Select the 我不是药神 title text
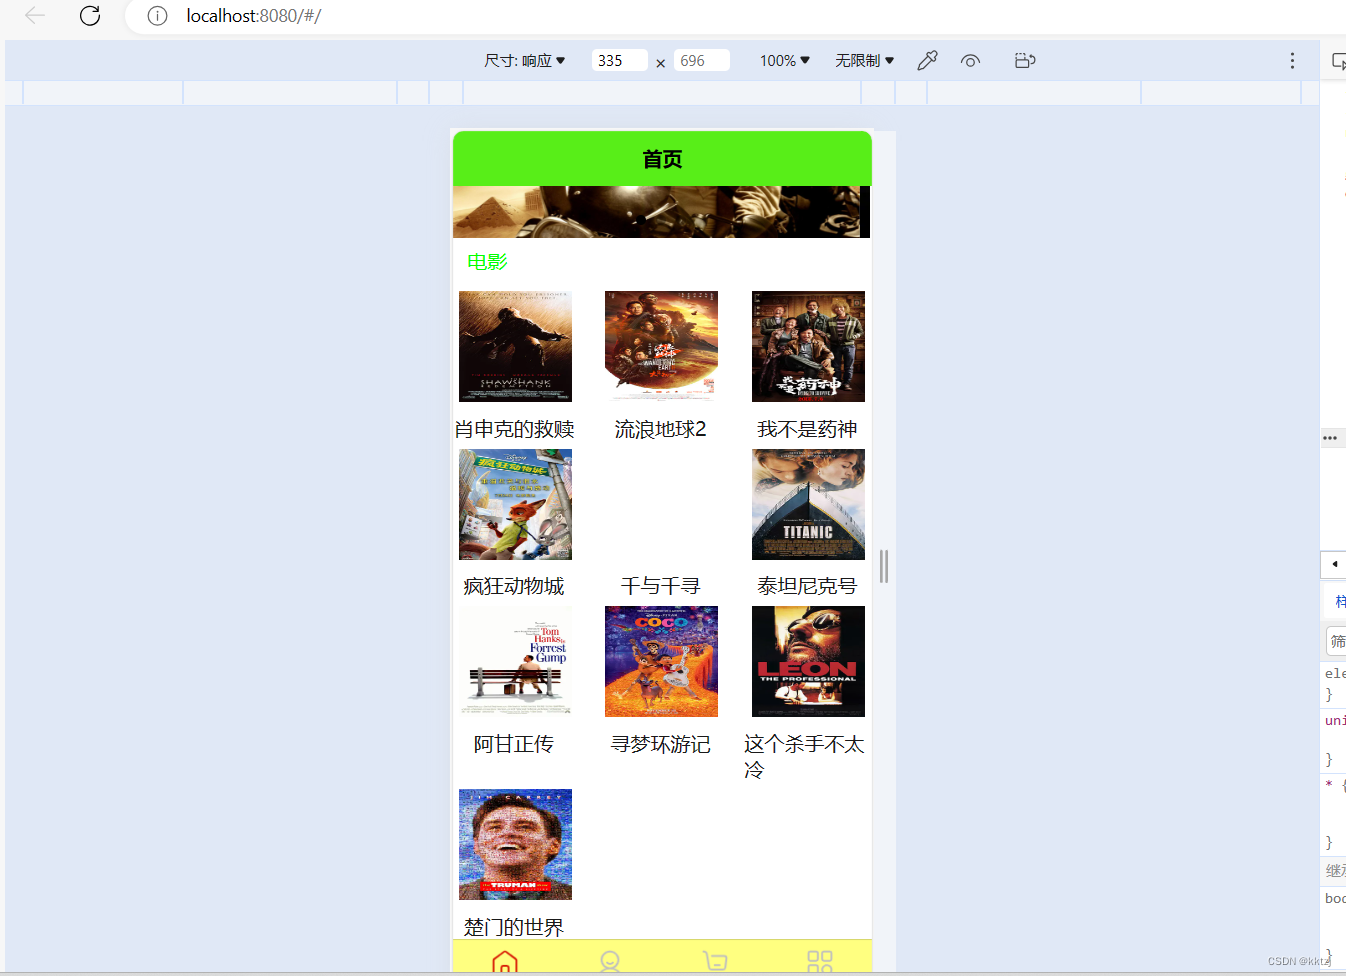 808,429
